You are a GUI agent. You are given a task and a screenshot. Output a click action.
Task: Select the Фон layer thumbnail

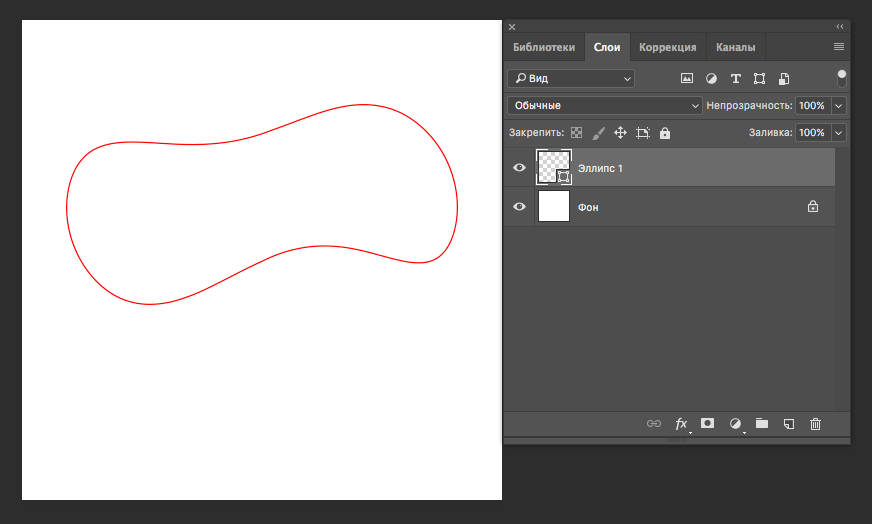pyautogui.click(x=554, y=206)
